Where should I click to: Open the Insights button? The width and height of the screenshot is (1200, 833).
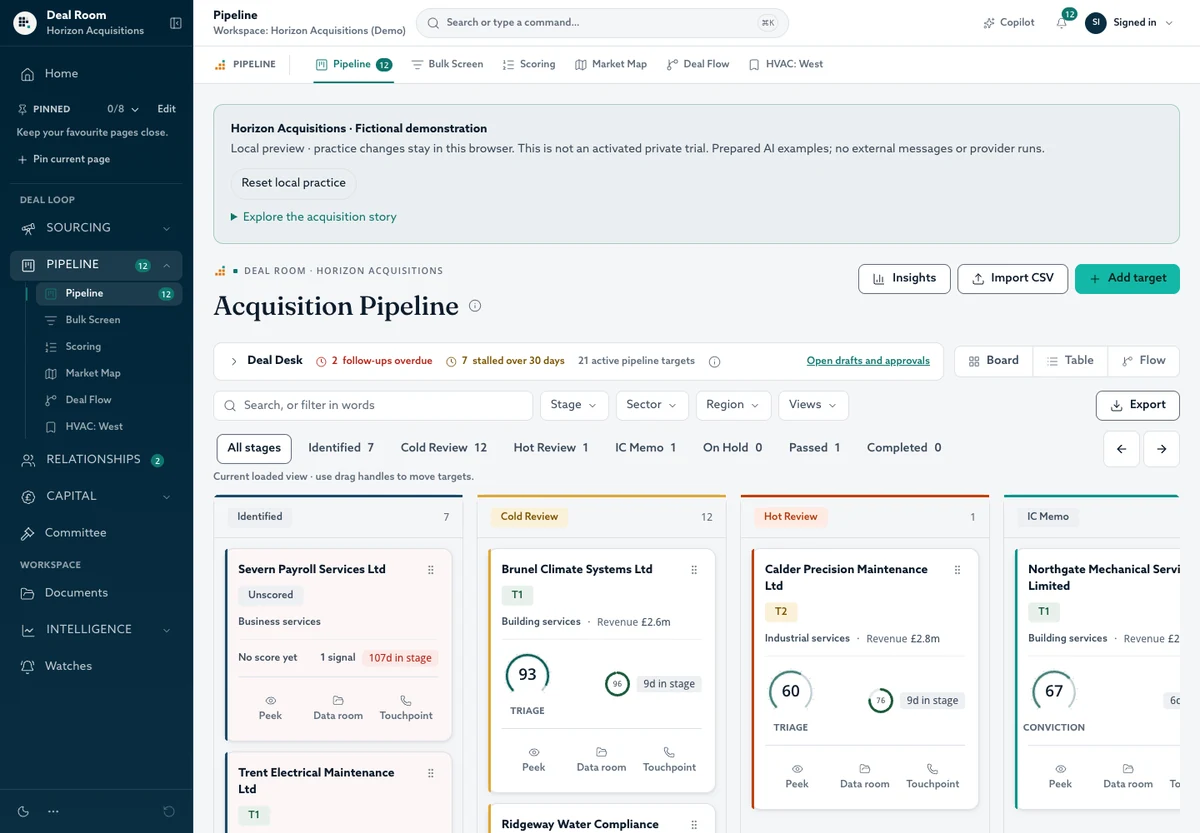coord(904,279)
